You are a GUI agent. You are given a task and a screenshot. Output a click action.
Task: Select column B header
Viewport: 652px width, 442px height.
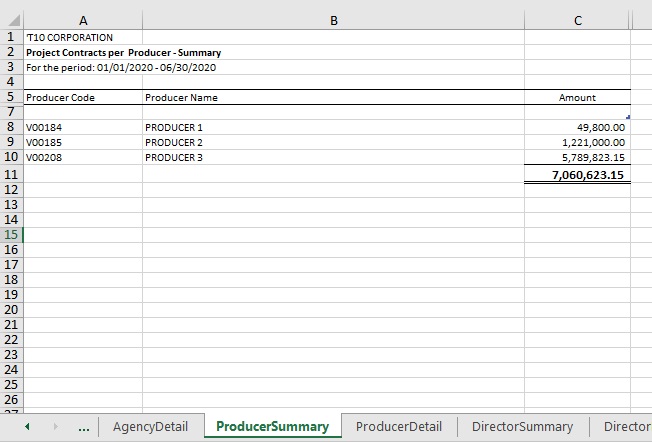click(333, 19)
